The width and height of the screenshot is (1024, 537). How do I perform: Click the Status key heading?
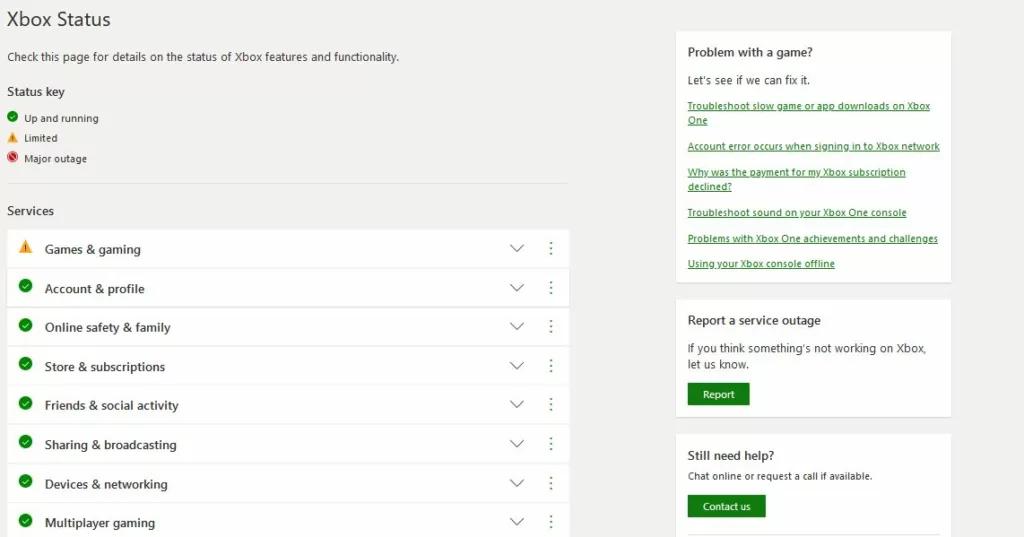click(36, 91)
